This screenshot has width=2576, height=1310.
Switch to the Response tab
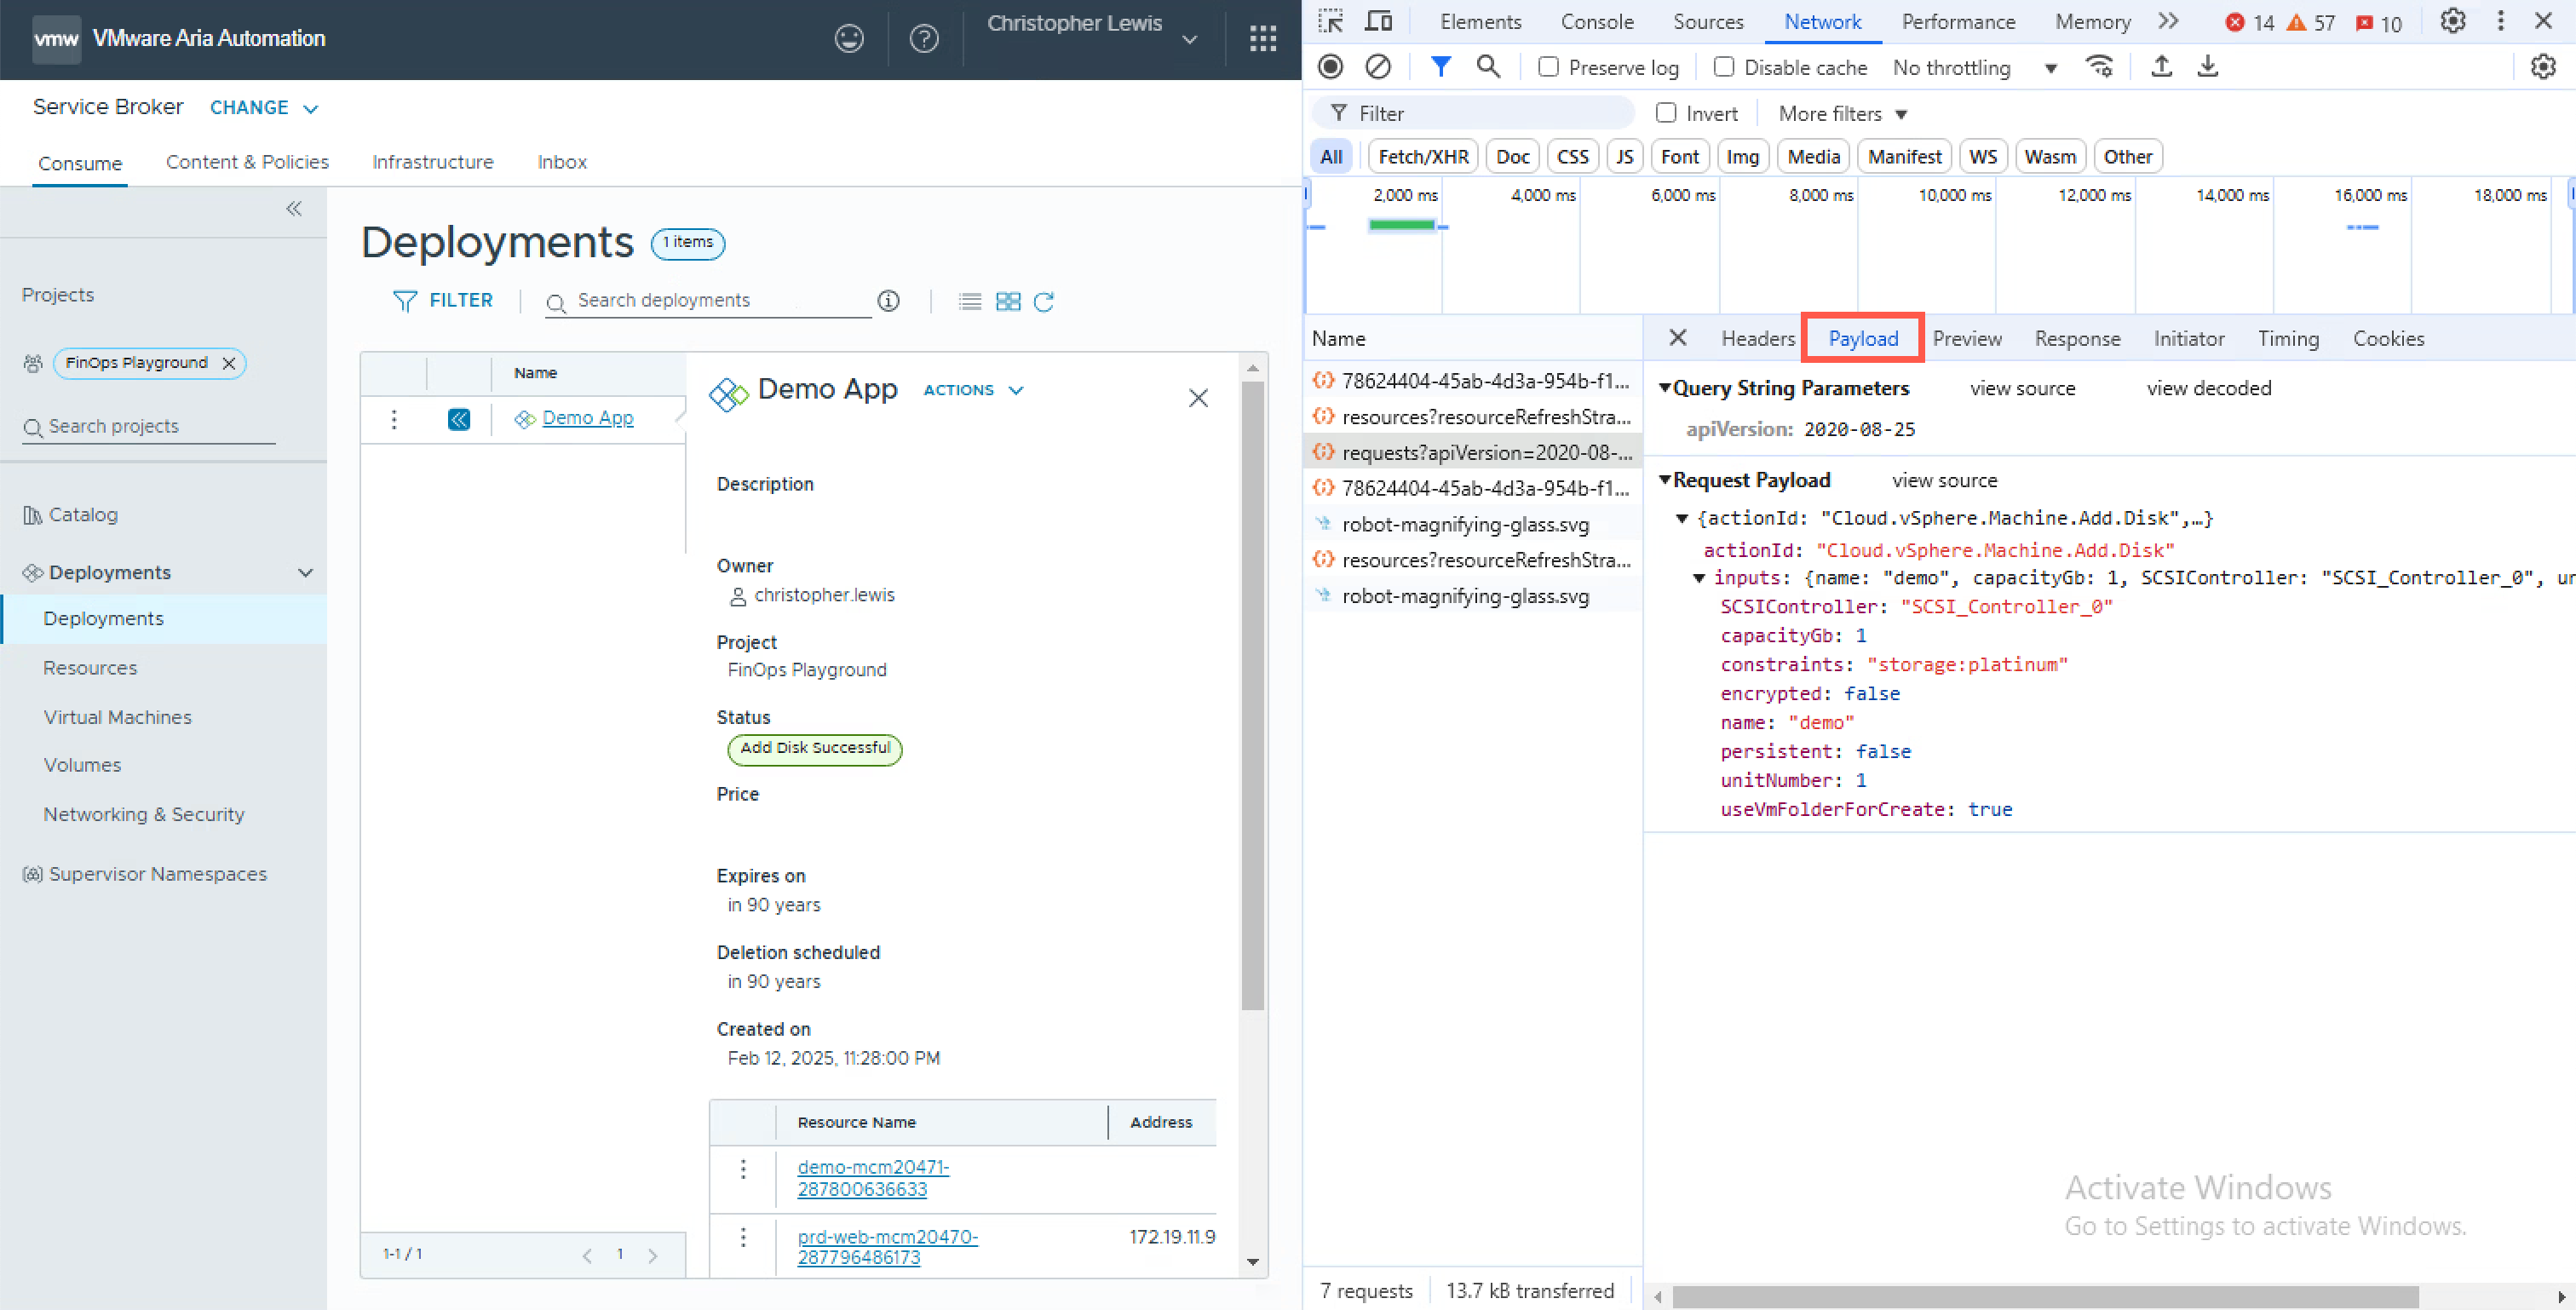(2077, 339)
